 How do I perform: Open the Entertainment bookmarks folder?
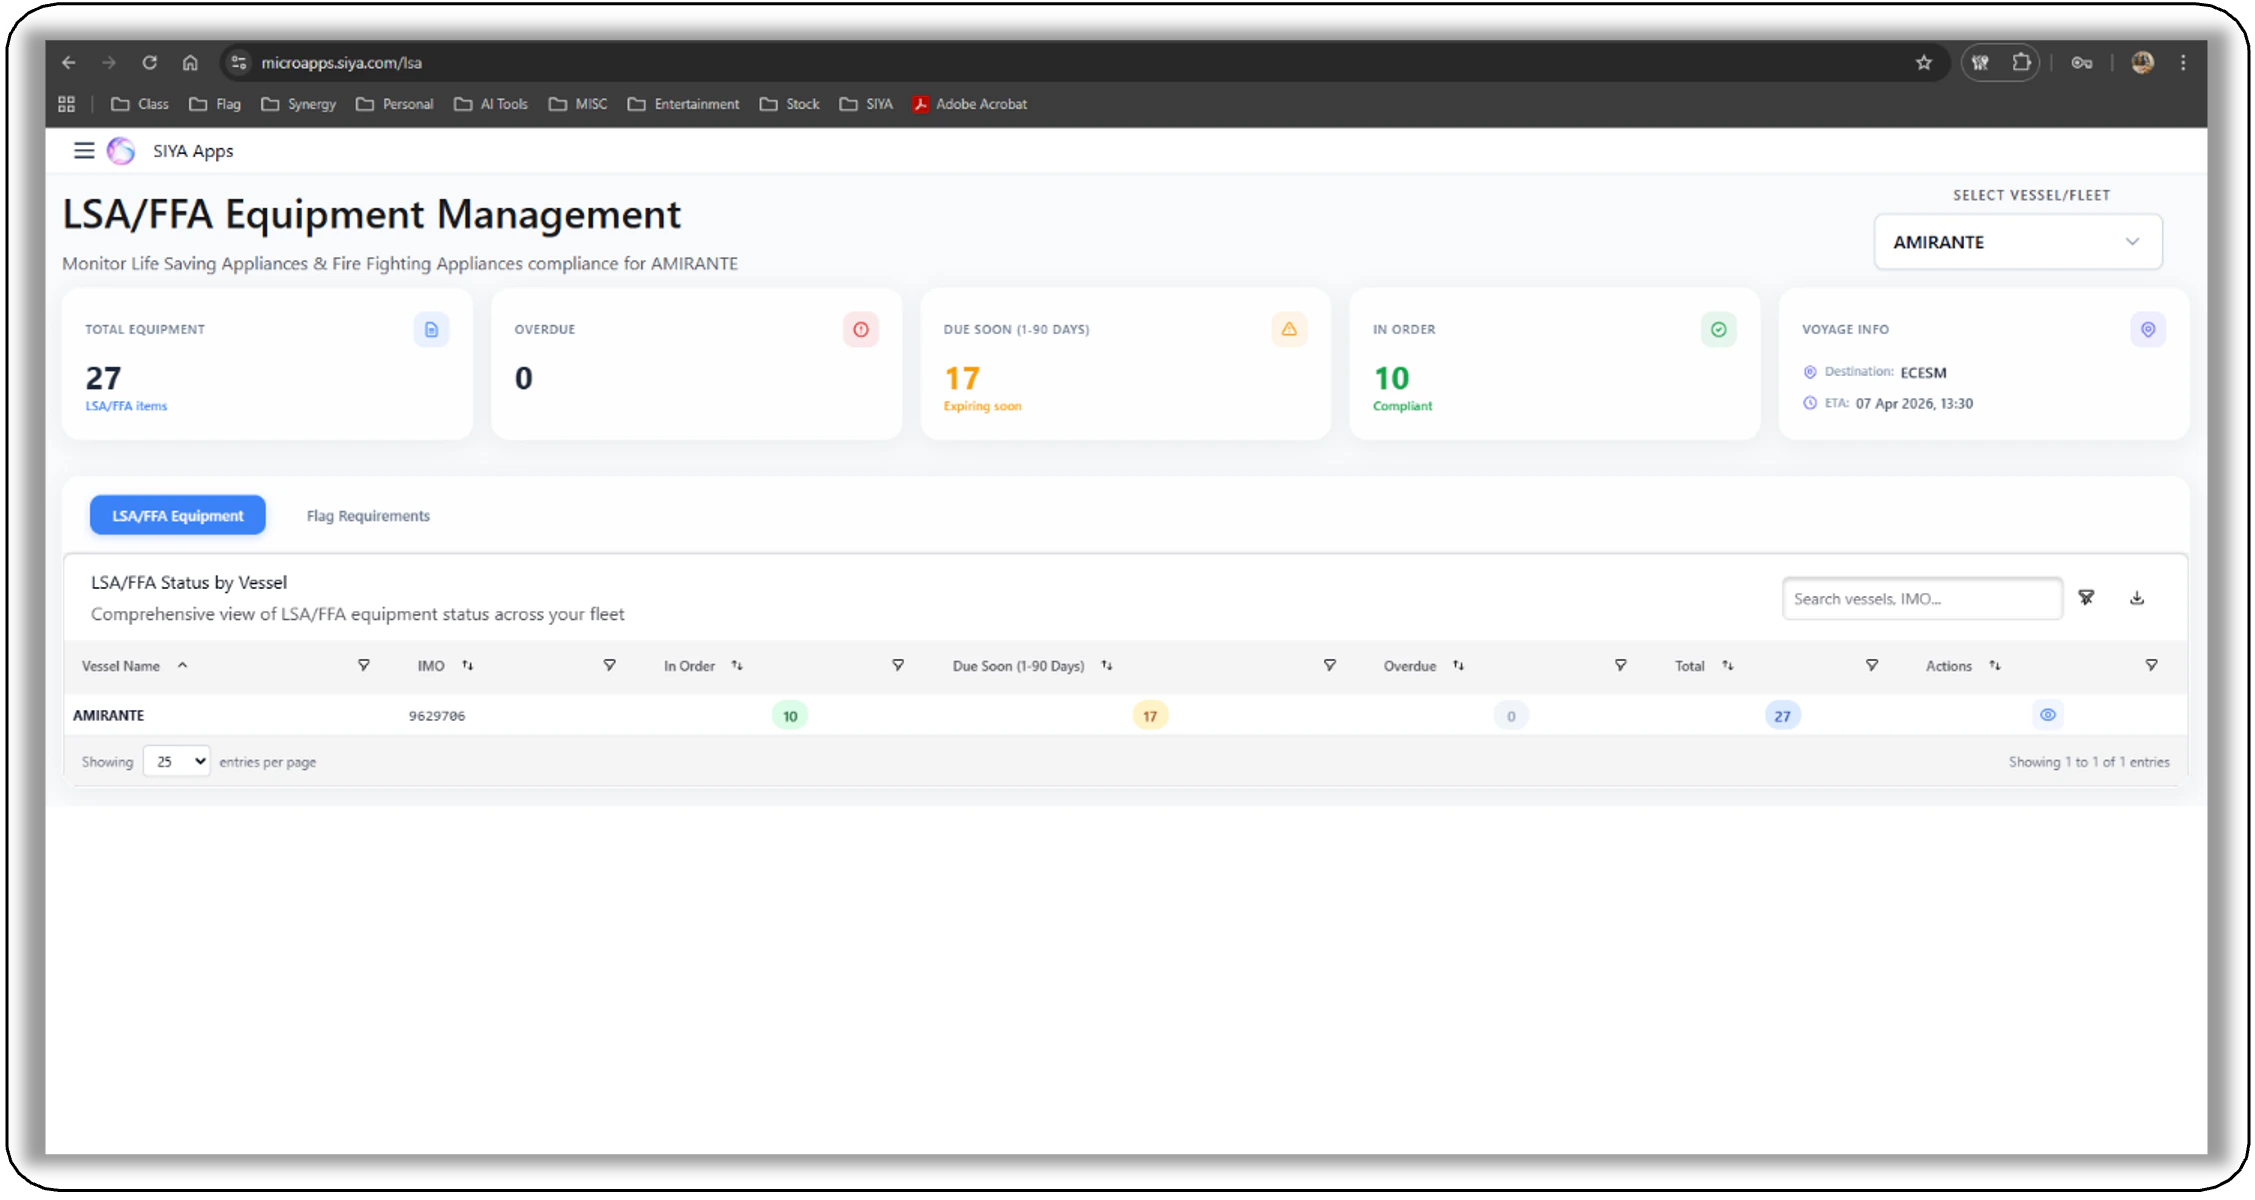coord(684,104)
